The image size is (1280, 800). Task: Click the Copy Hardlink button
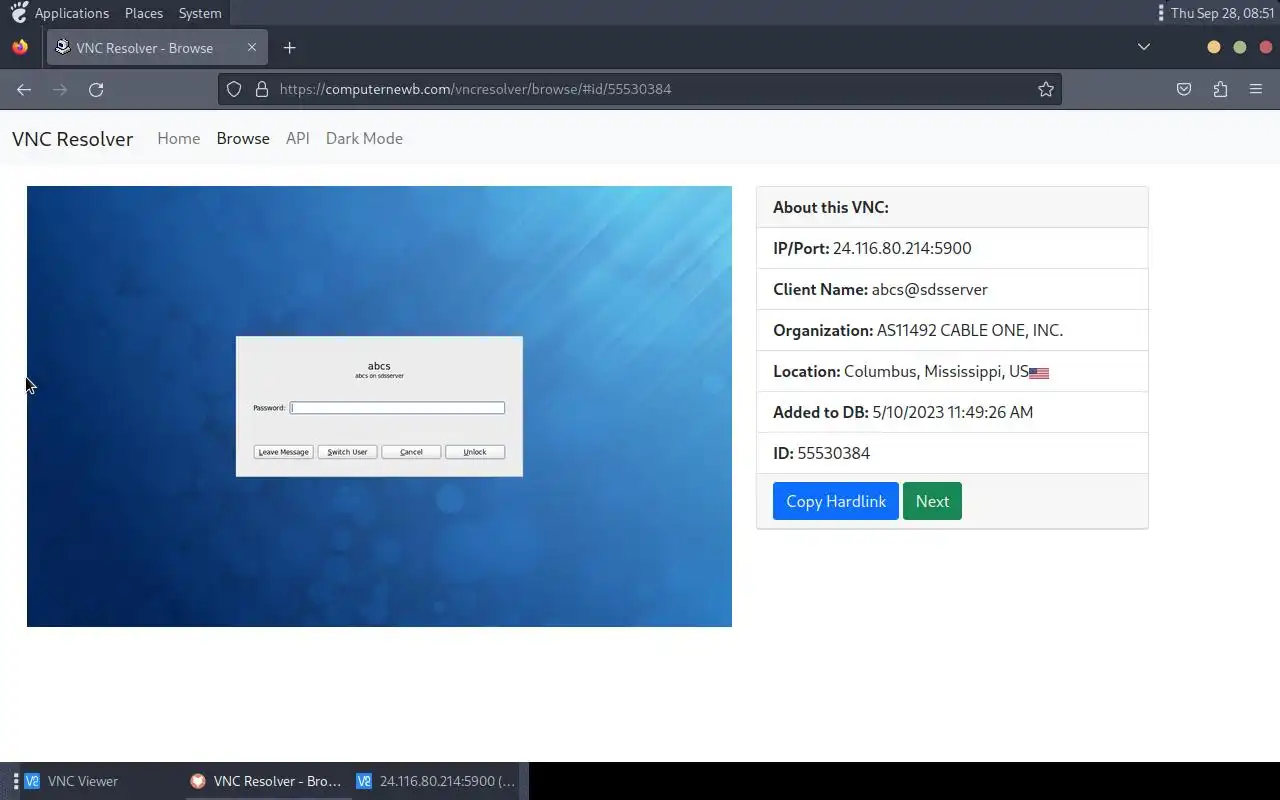(x=836, y=501)
